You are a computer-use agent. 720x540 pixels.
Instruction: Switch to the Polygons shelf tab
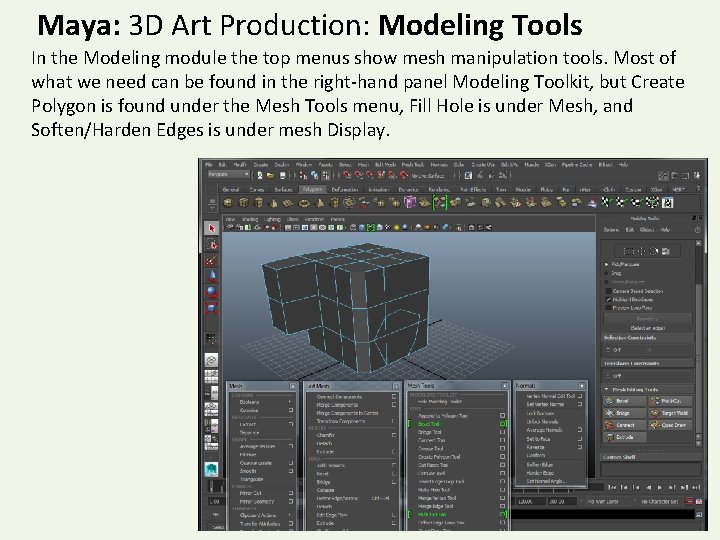[312, 189]
